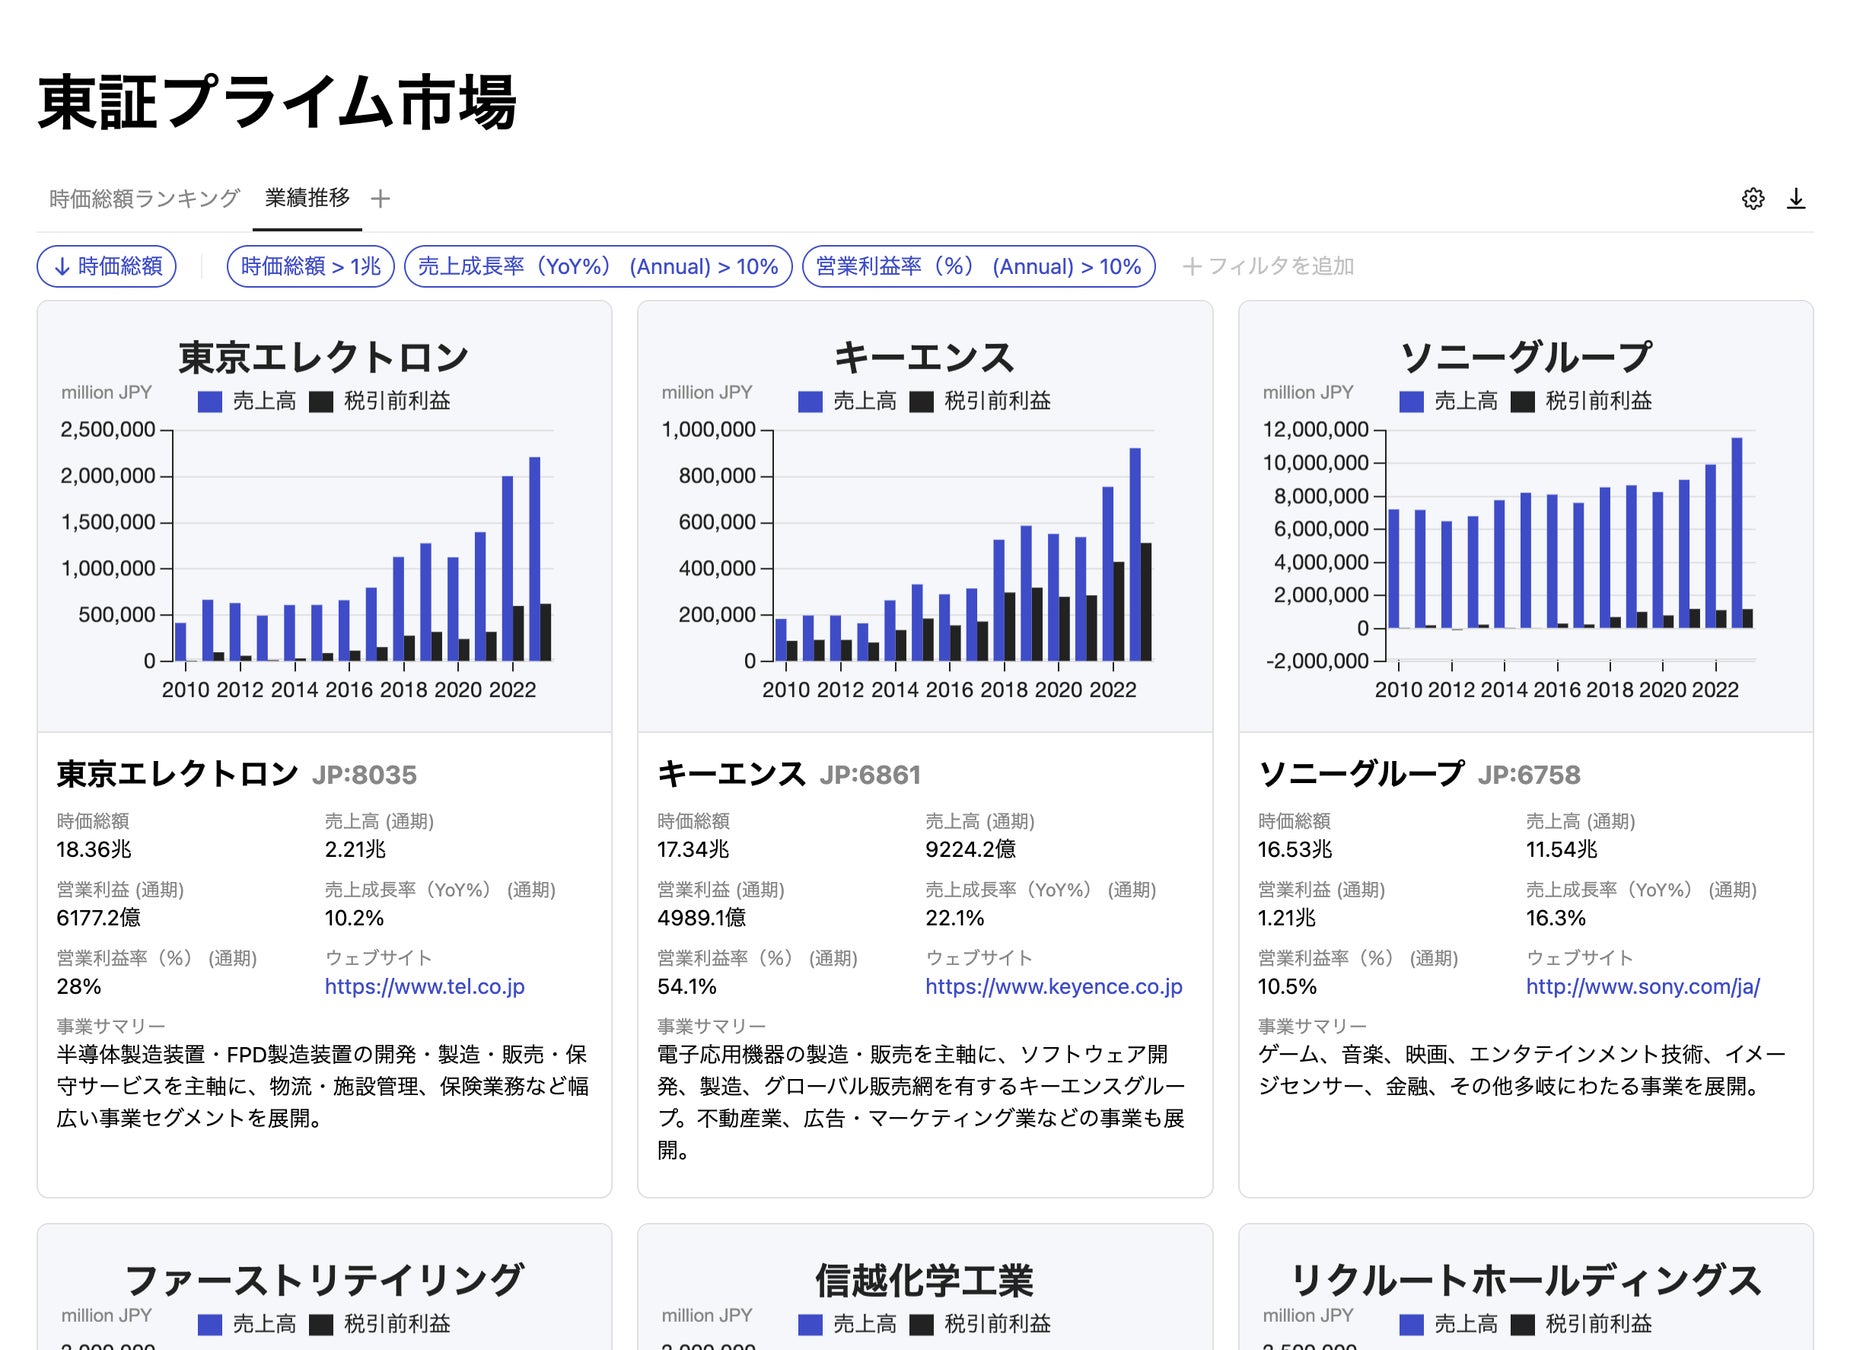Click the 28% operating margin value
Viewport: 1863px width, 1350px height.
(79, 986)
